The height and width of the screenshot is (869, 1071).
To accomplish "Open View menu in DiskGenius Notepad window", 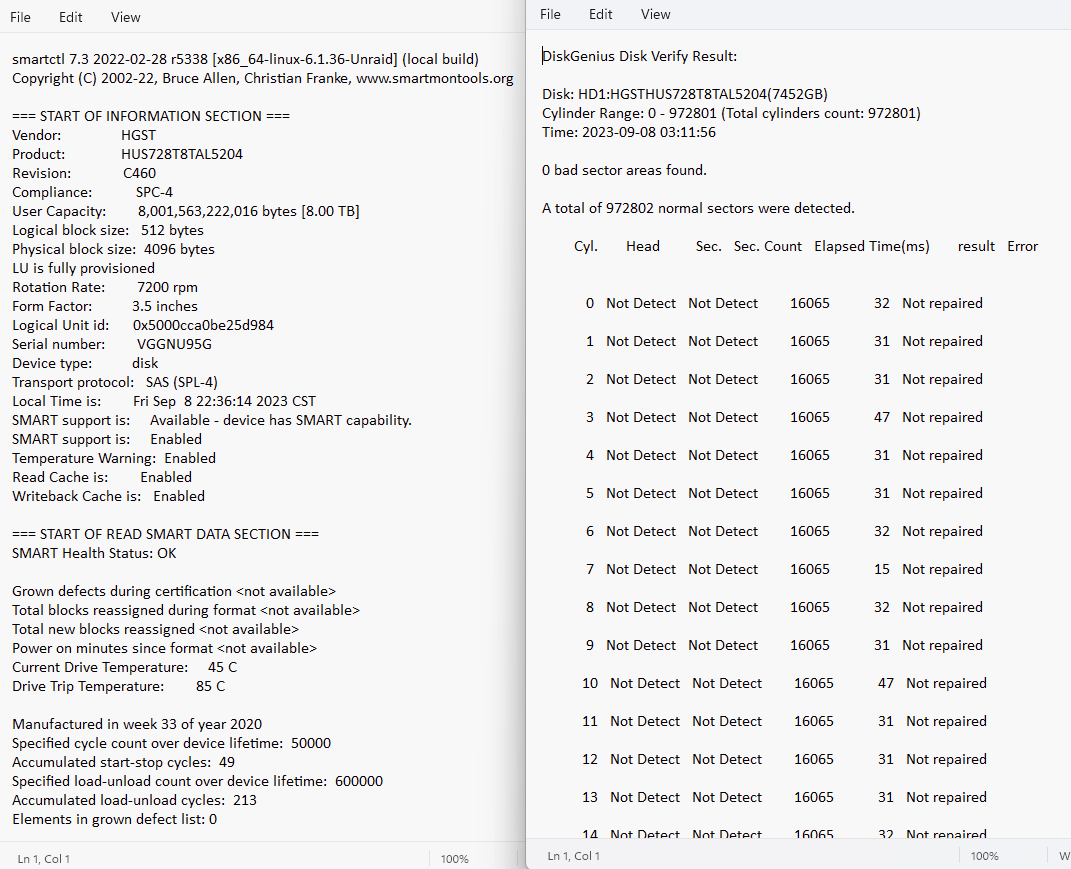I will 656,14.
